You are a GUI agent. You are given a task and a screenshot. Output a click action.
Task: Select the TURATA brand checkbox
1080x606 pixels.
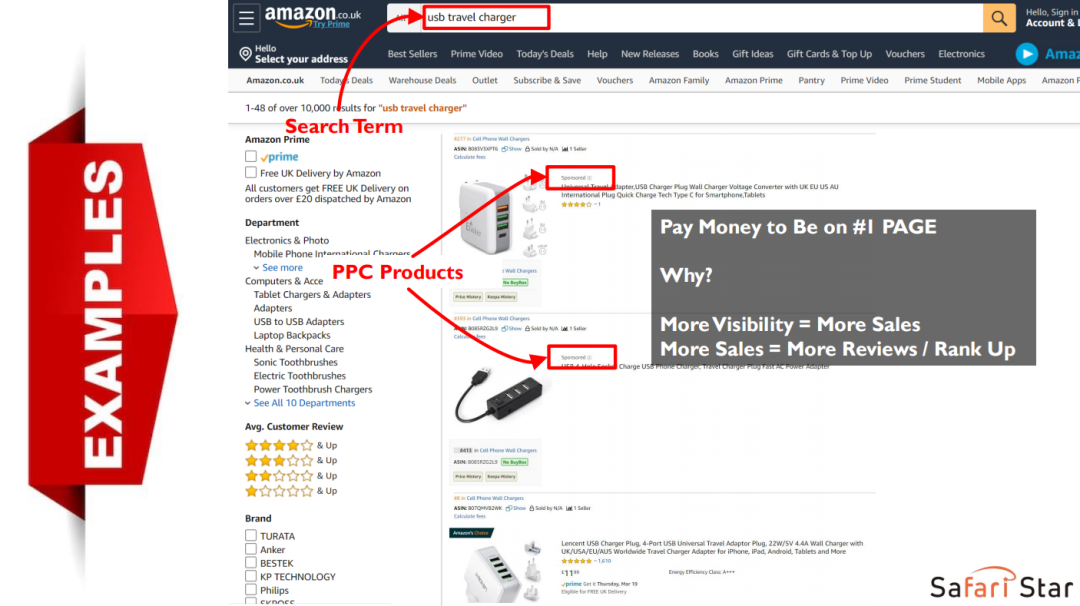click(251, 535)
